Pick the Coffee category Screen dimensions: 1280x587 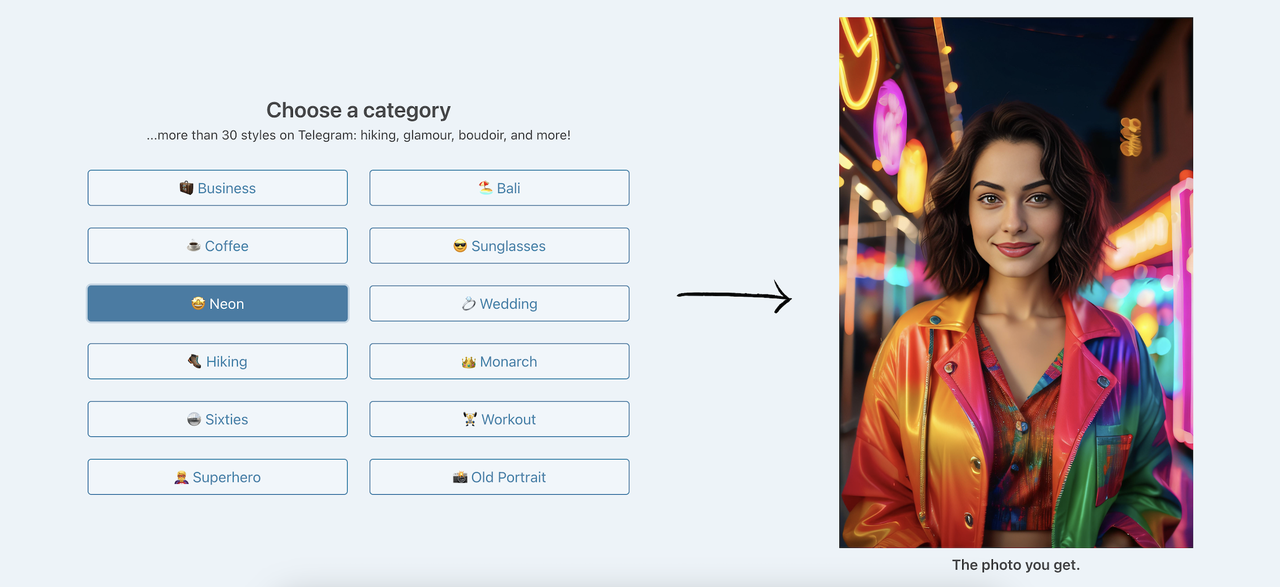point(218,246)
